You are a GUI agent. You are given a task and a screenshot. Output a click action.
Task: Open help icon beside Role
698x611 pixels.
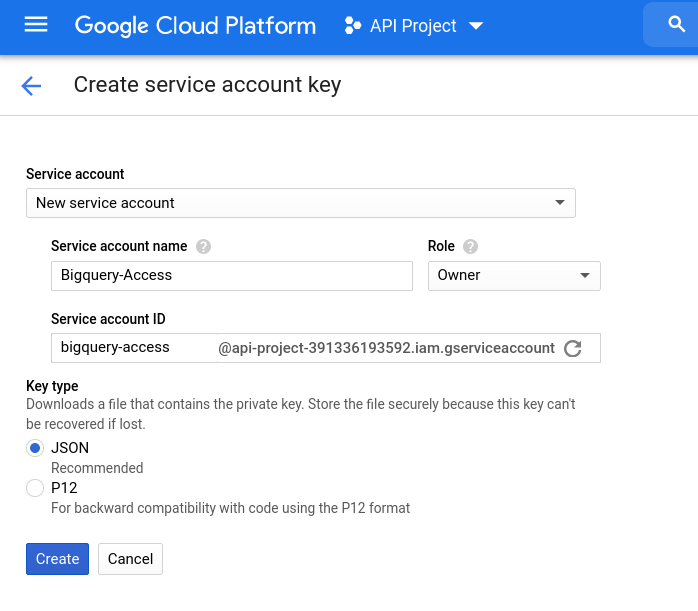470,246
